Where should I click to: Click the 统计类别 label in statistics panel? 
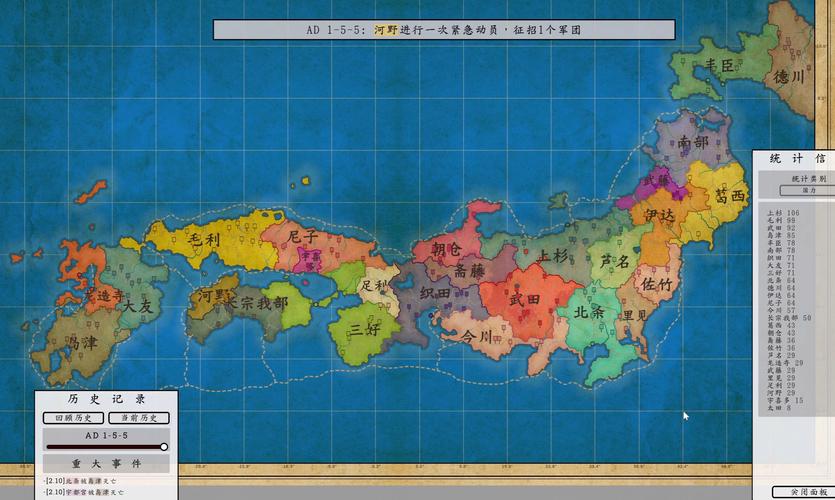click(809, 178)
